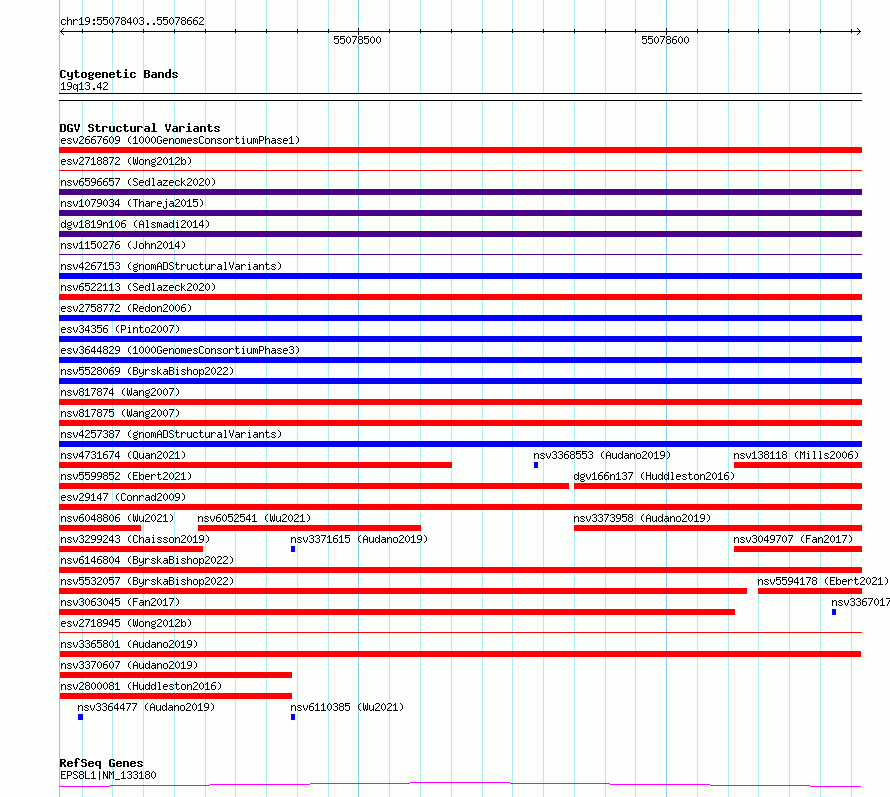Click nsv5532057 (ByrskaBishop2022) label

click(147, 581)
